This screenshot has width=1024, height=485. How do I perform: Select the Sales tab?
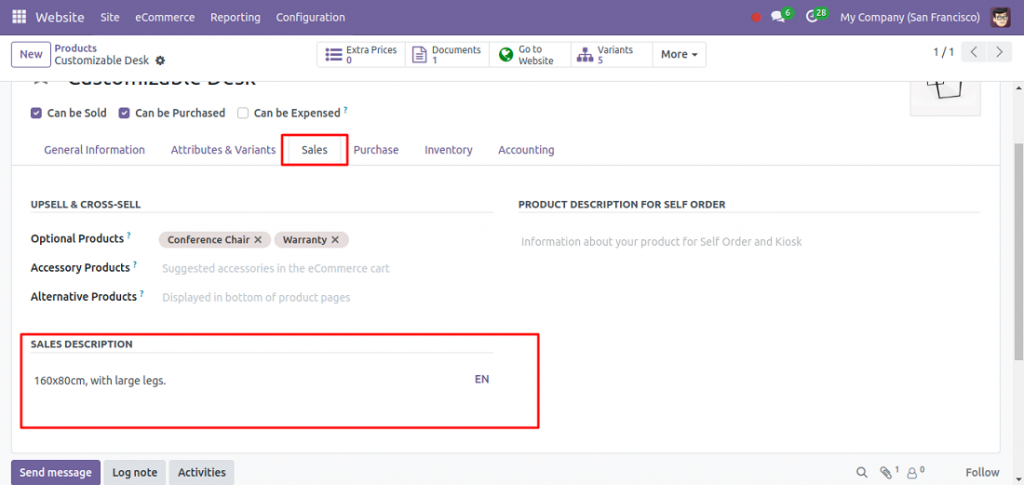click(x=314, y=150)
